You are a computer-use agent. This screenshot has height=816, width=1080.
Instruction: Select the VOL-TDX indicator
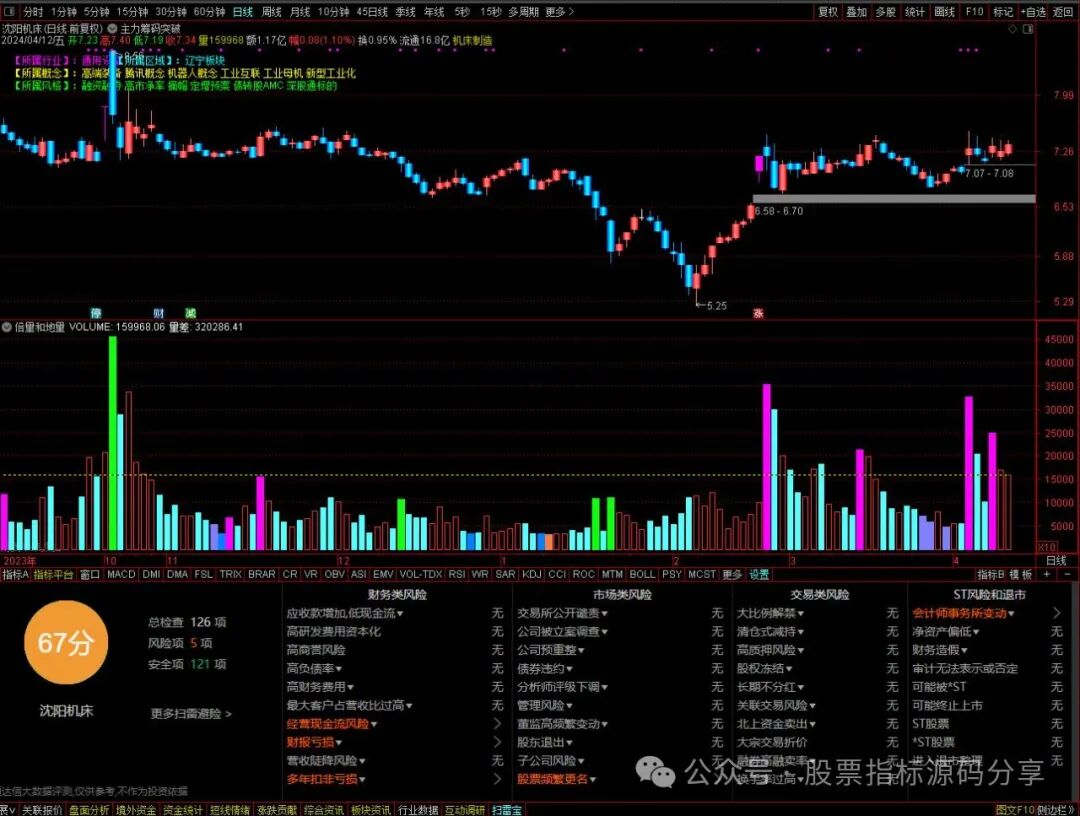420,574
